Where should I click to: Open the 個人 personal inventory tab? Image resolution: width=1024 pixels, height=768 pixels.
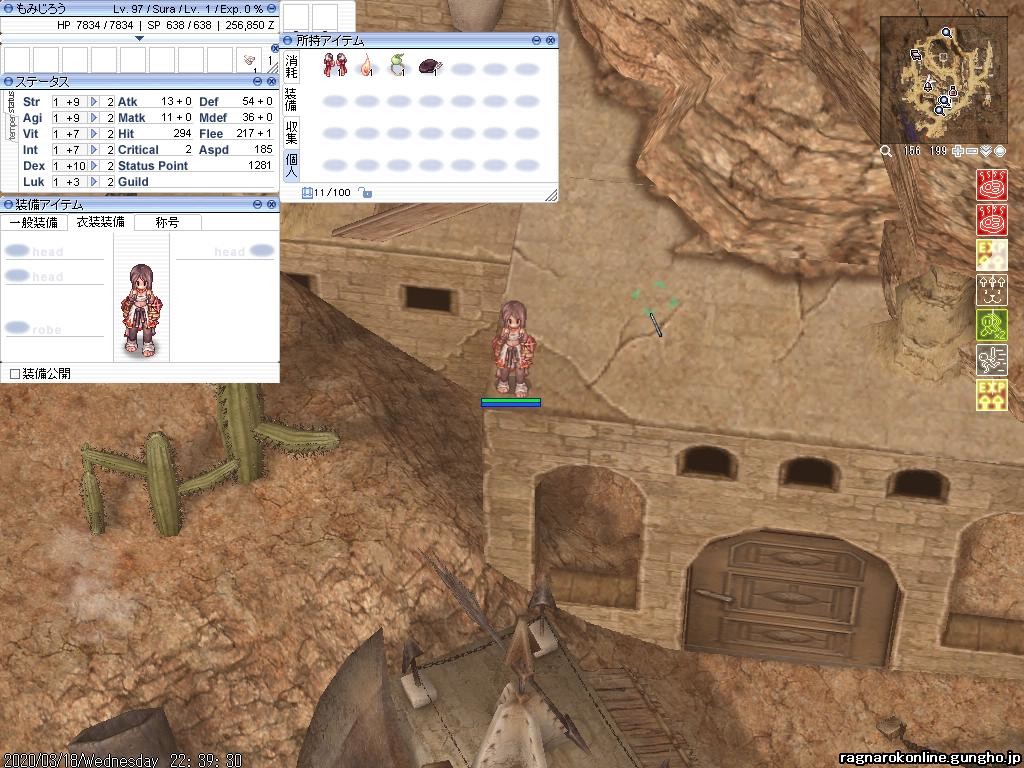click(291, 165)
